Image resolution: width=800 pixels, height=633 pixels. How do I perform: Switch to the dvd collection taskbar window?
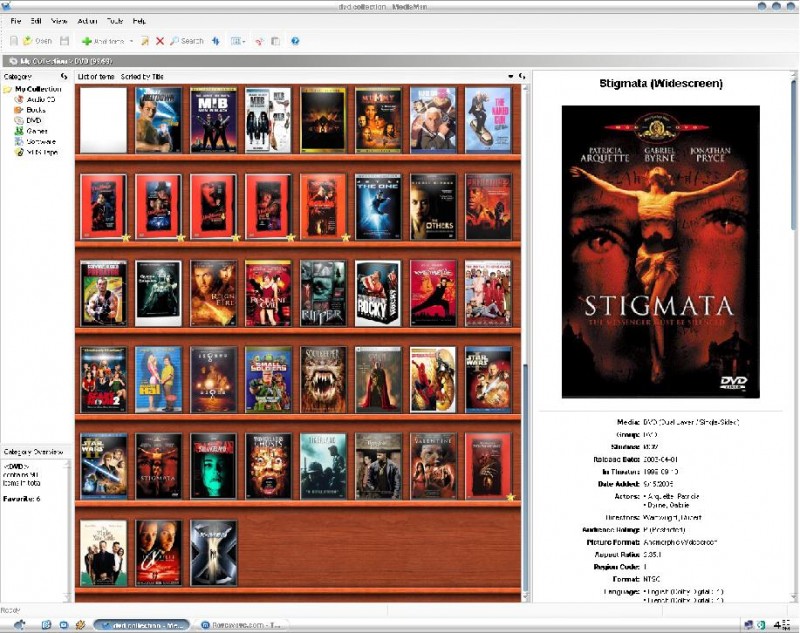click(x=141, y=625)
